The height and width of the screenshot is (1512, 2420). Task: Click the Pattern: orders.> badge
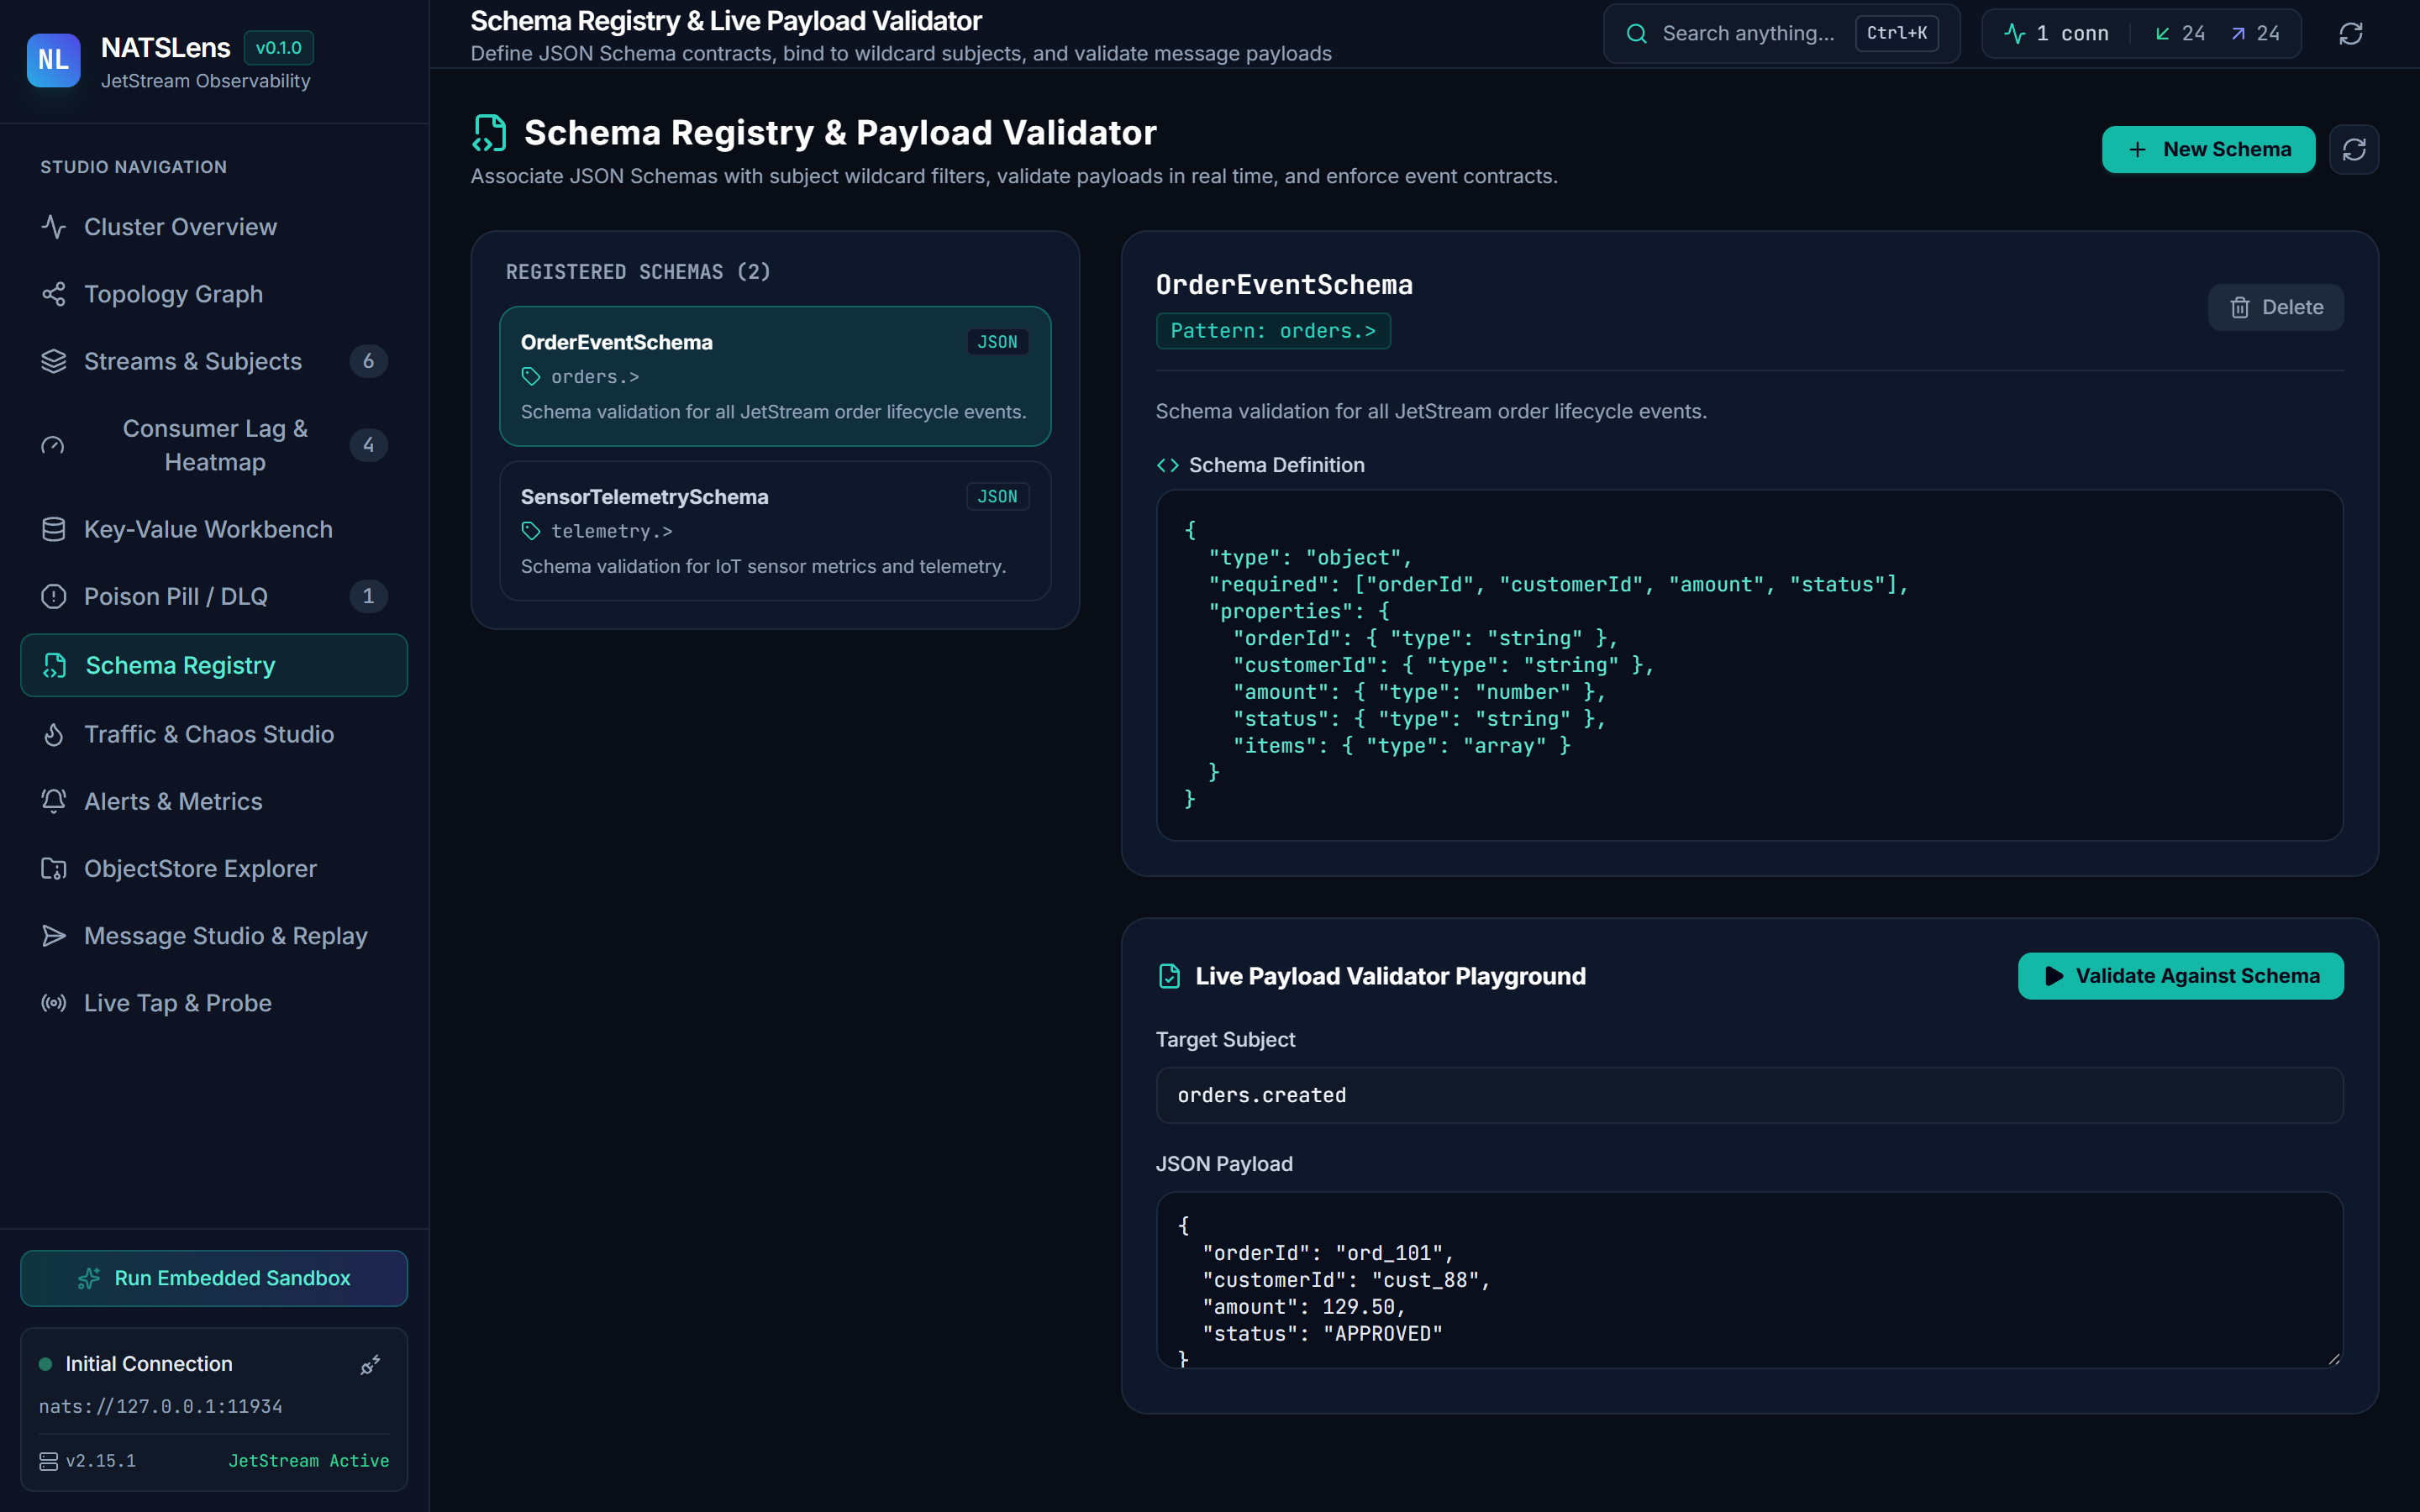coord(1273,331)
